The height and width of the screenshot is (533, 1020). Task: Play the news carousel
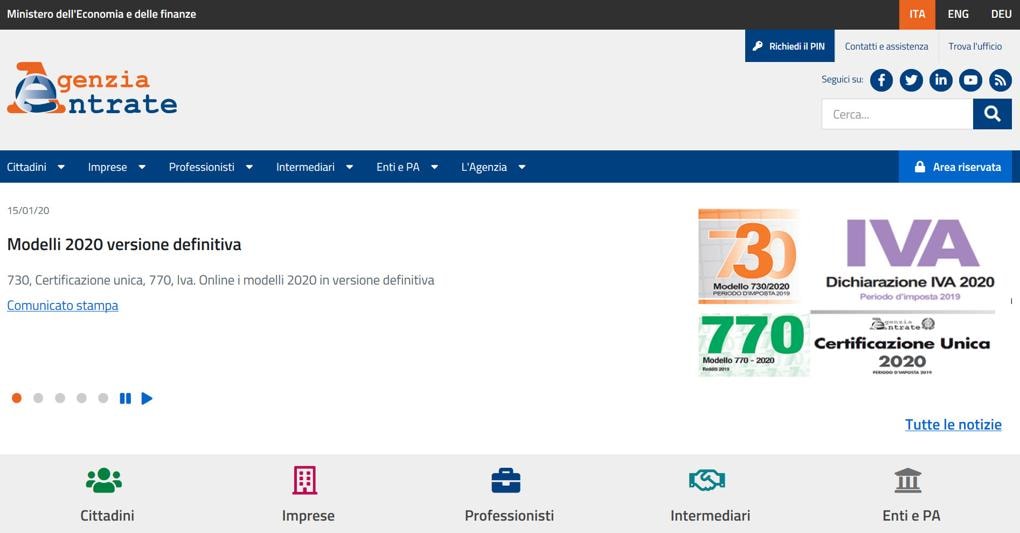pos(147,398)
